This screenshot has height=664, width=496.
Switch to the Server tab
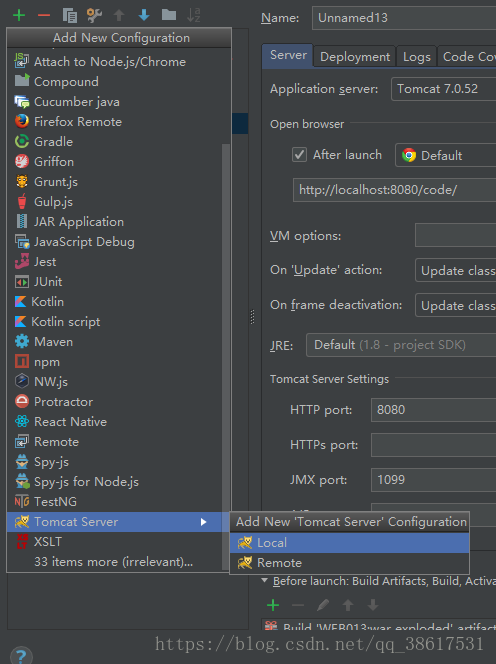288,55
